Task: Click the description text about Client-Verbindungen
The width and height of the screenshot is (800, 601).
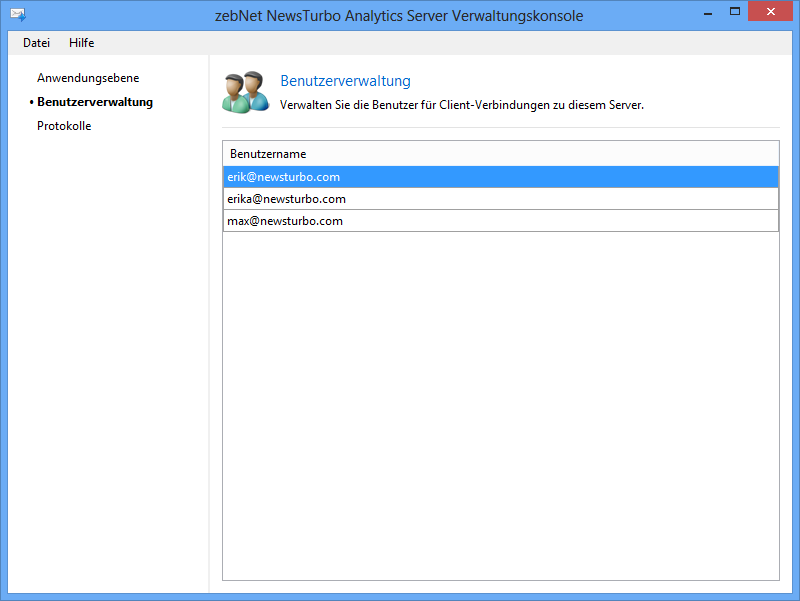Action: point(462,105)
